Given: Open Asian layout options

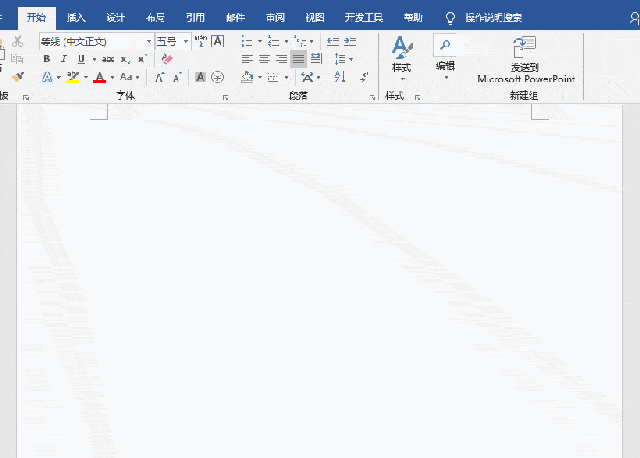Looking at the screenshot, I should (307, 77).
